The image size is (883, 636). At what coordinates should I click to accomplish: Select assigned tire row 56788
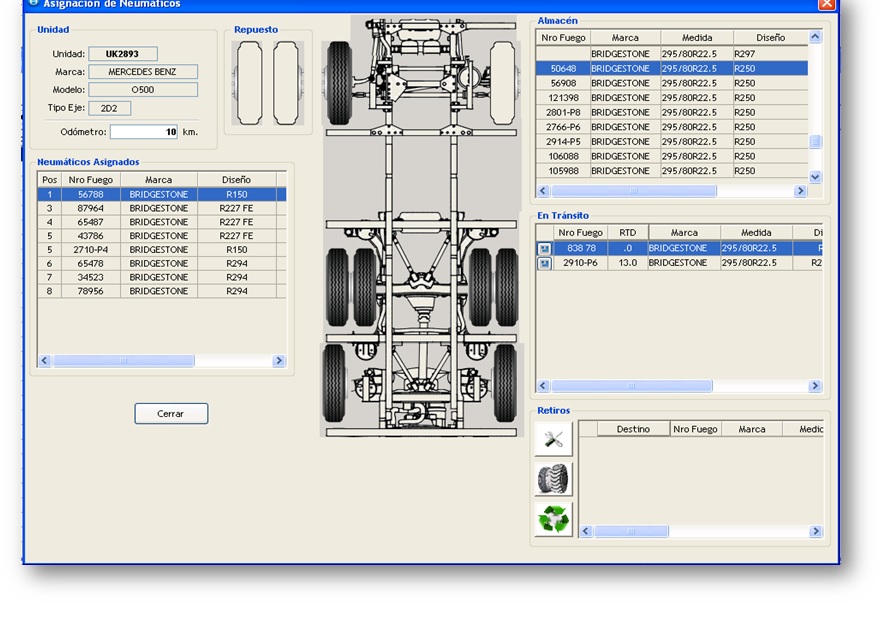pyautogui.click(x=162, y=194)
